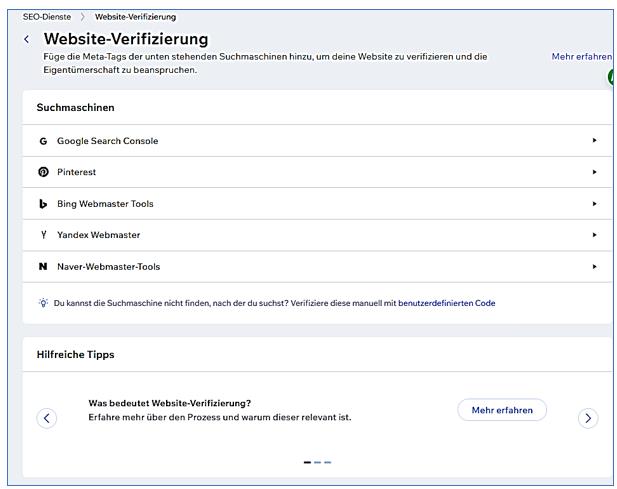Expand the Bing Webmaster Tools row arrow
The height and width of the screenshot is (489, 617).
pyautogui.click(x=594, y=203)
